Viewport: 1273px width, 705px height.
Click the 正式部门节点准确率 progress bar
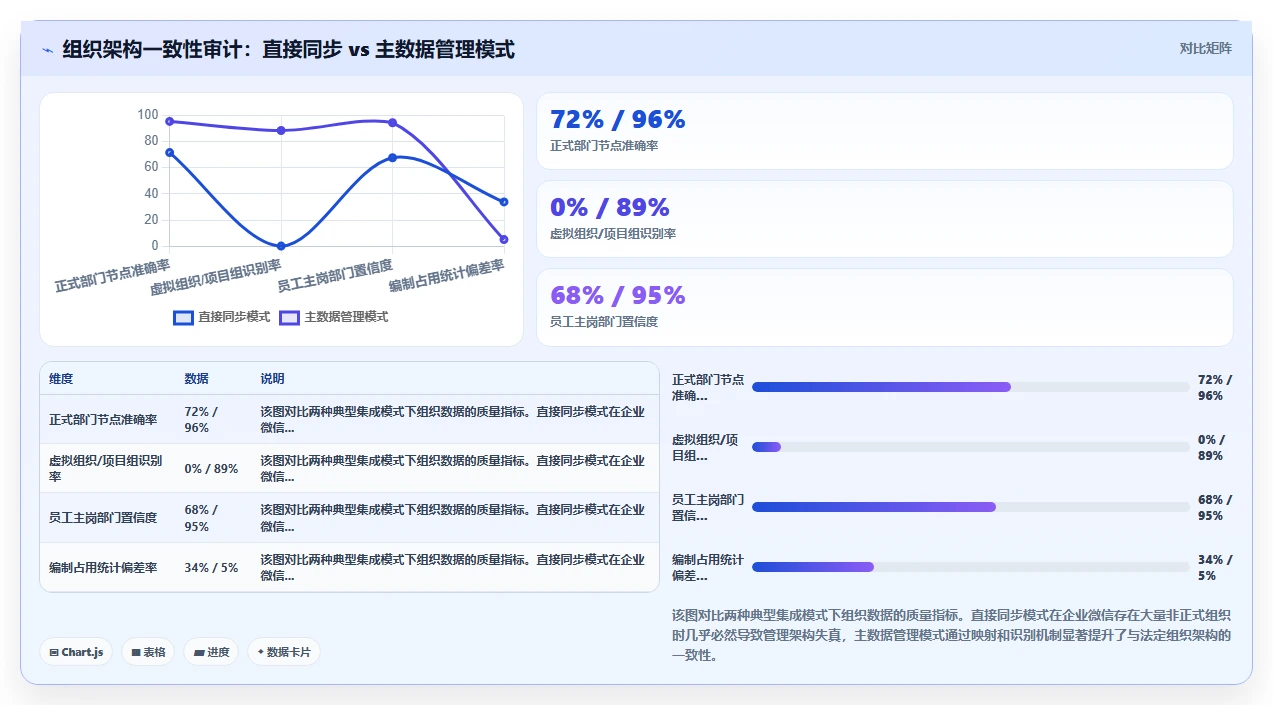point(971,387)
